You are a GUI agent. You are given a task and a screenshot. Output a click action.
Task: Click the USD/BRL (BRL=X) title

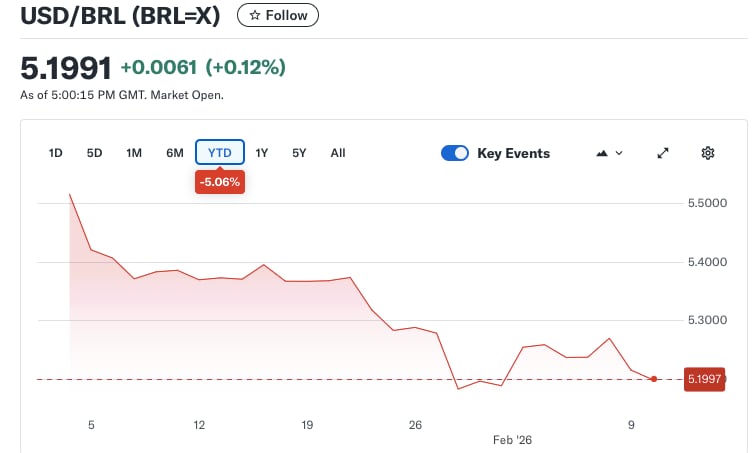122,16
